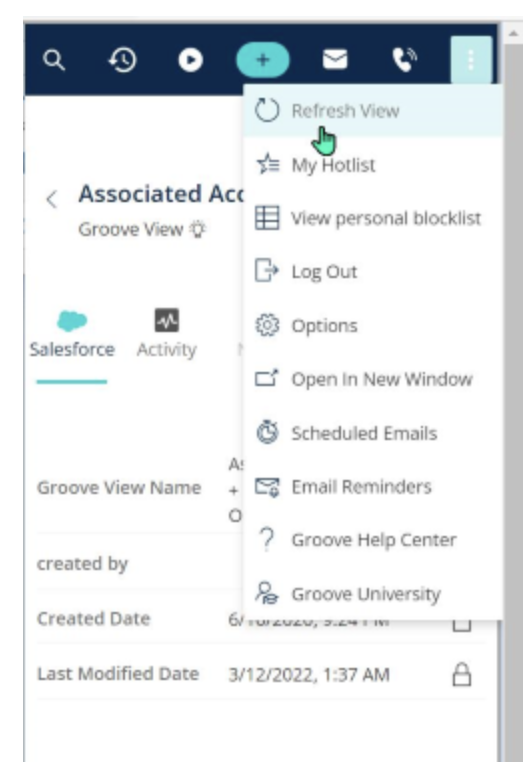Screen dimensions: 526x762
Task: Click the teal plus create button
Action: (263, 60)
